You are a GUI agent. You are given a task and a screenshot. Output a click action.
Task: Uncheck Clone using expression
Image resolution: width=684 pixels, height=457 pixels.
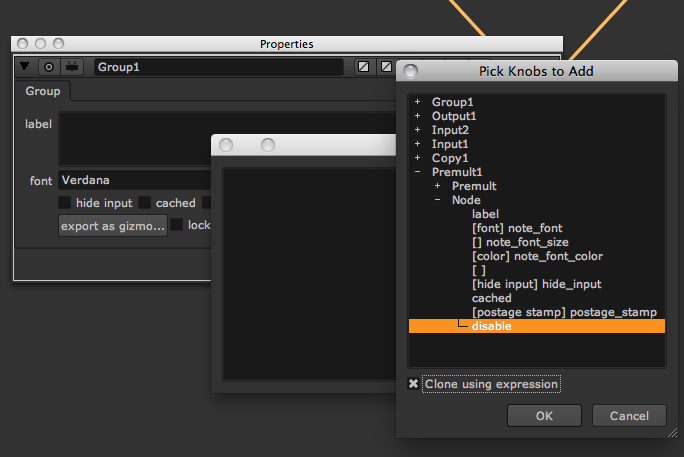413,383
